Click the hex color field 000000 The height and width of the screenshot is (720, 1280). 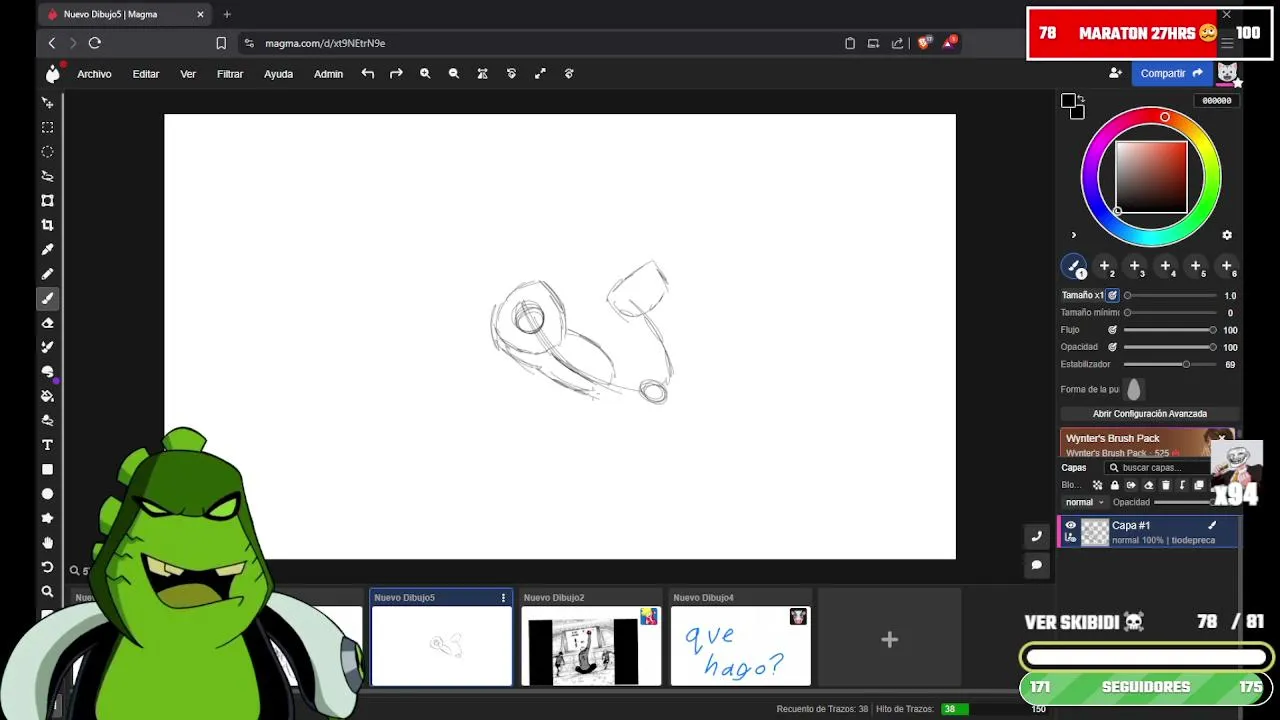[1216, 101]
